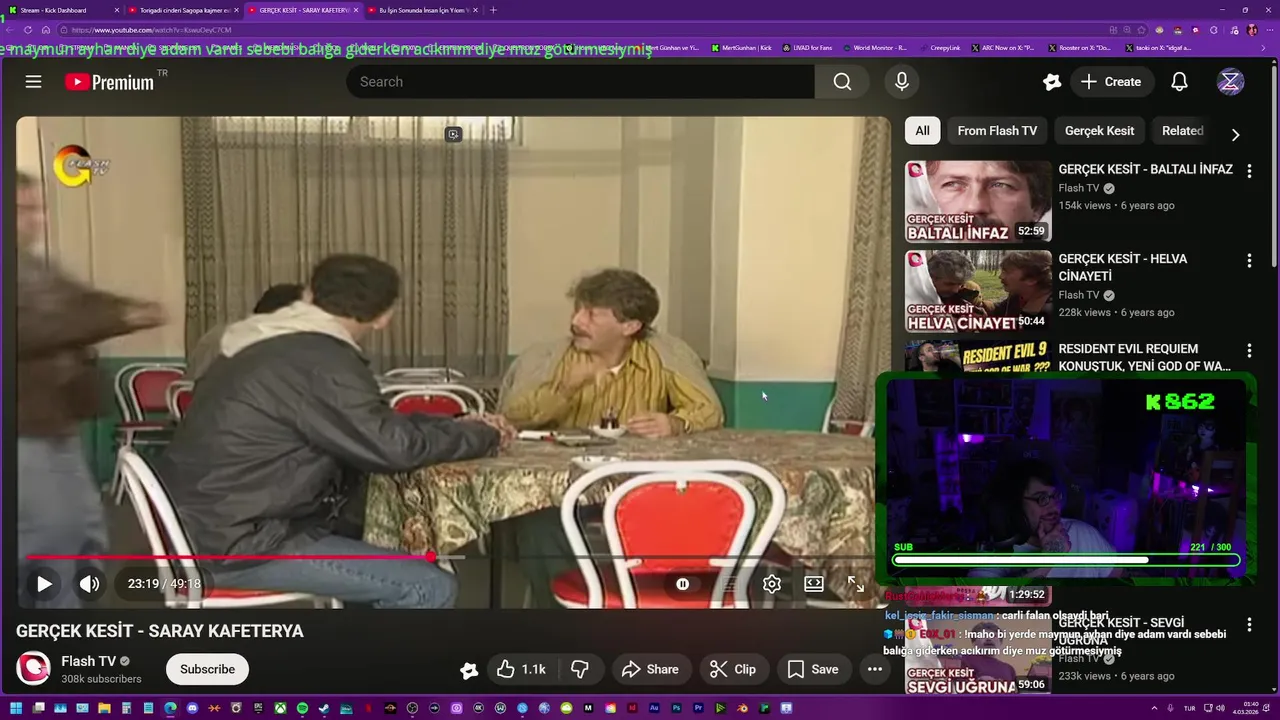Select the From Flash TV chip

click(x=997, y=131)
